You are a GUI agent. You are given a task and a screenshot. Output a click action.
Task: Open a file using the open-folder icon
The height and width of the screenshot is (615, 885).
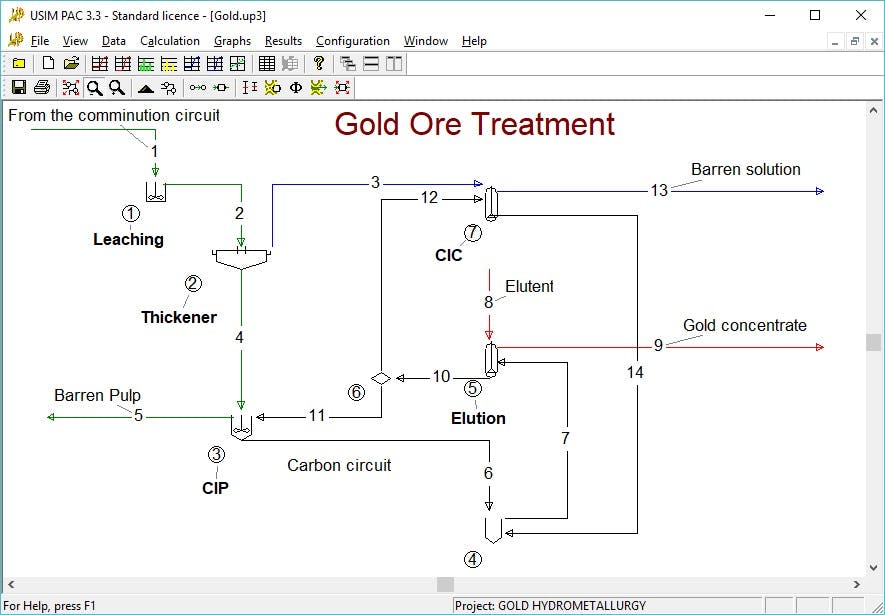pyautogui.click(x=71, y=63)
